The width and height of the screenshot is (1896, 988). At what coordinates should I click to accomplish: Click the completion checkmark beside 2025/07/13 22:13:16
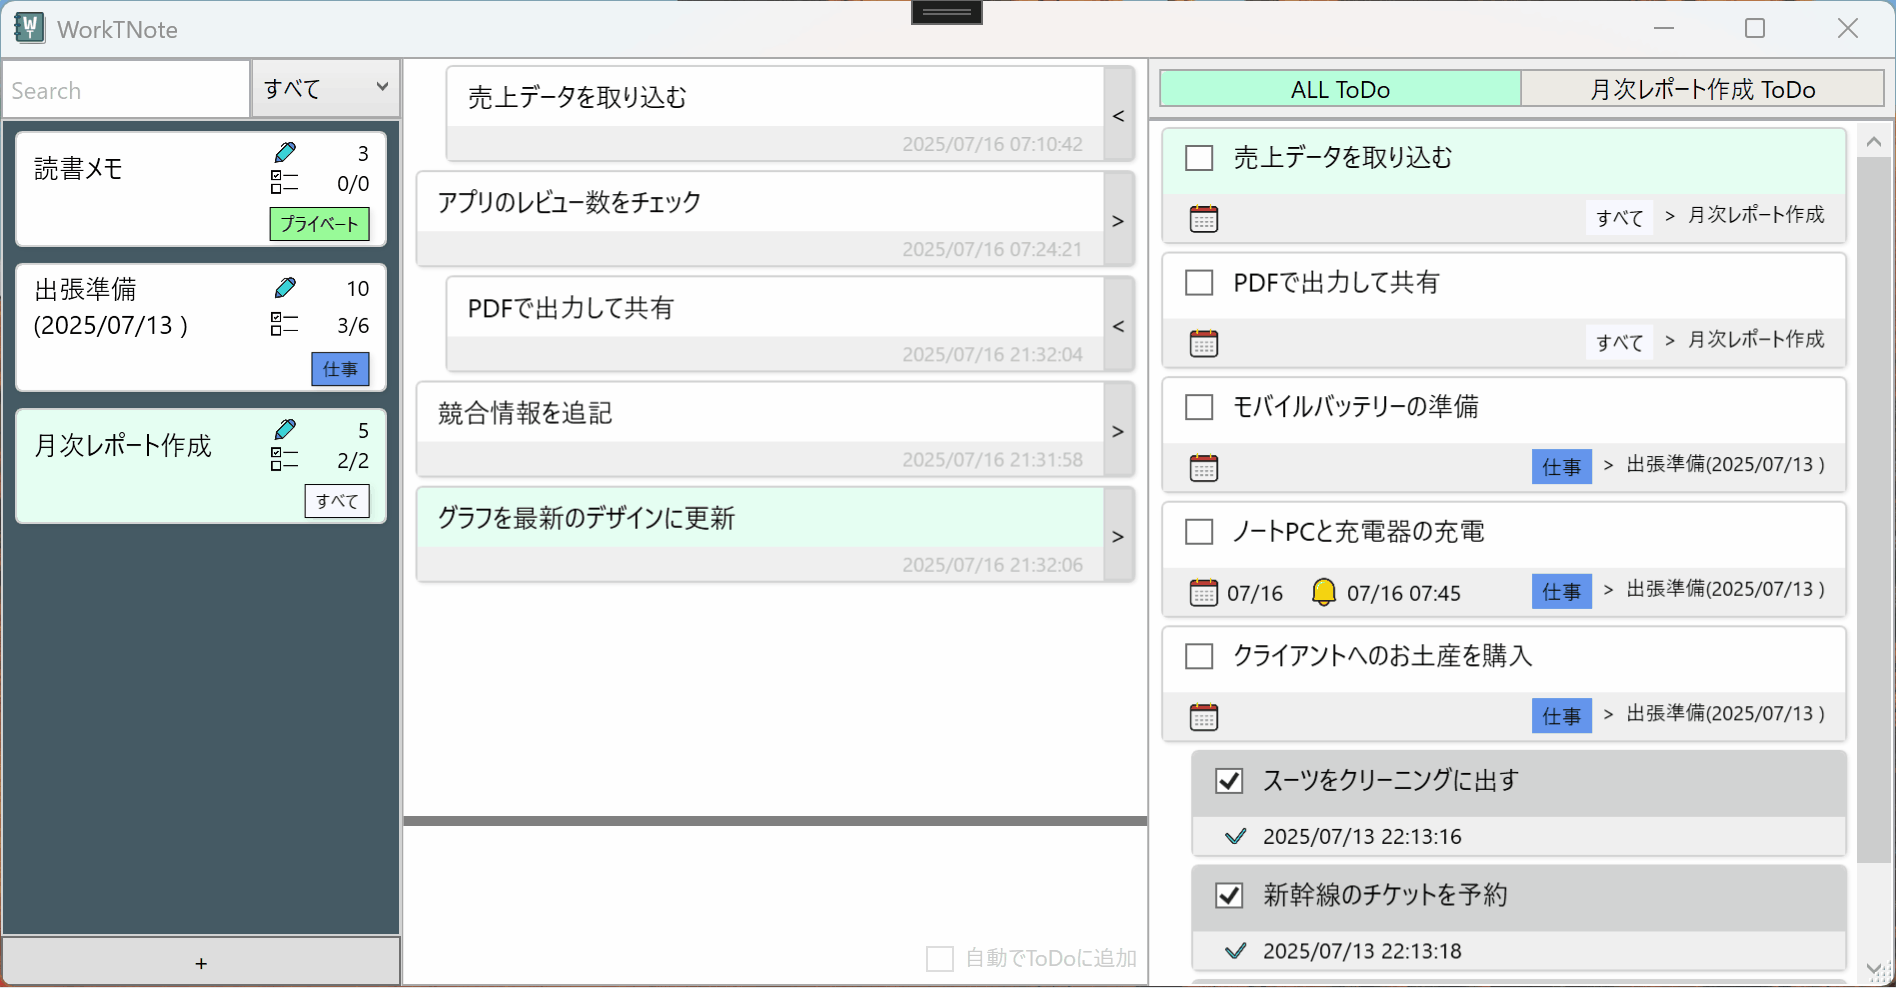coord(1236,836)
